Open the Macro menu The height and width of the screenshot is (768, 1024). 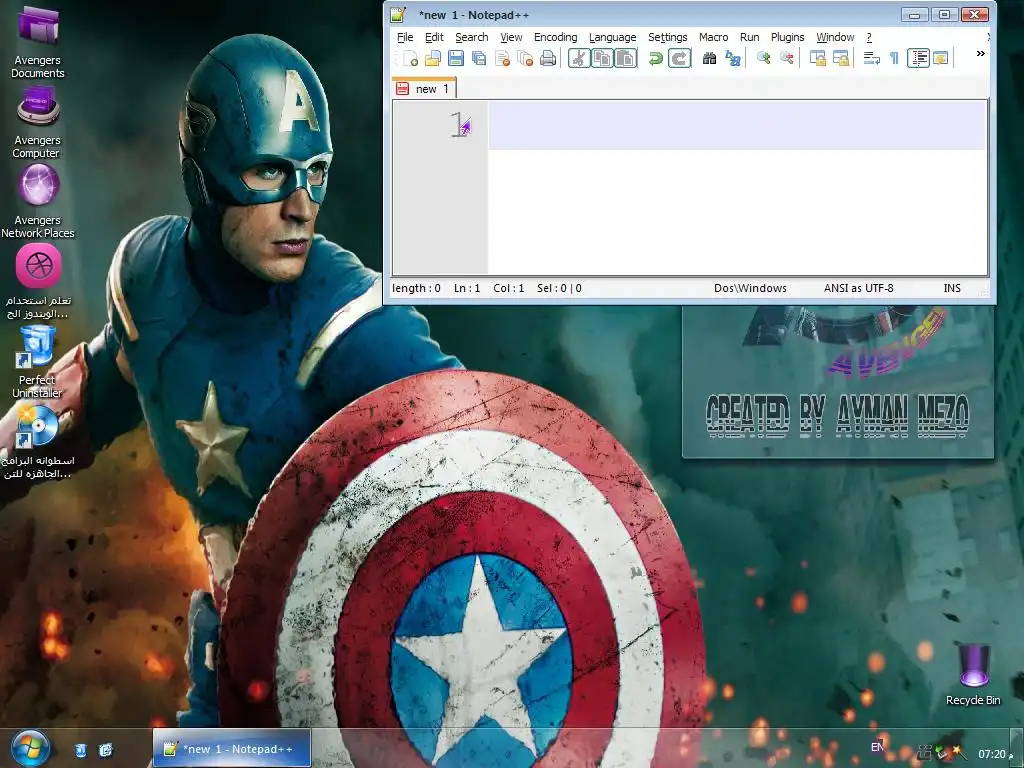(713, 37)
